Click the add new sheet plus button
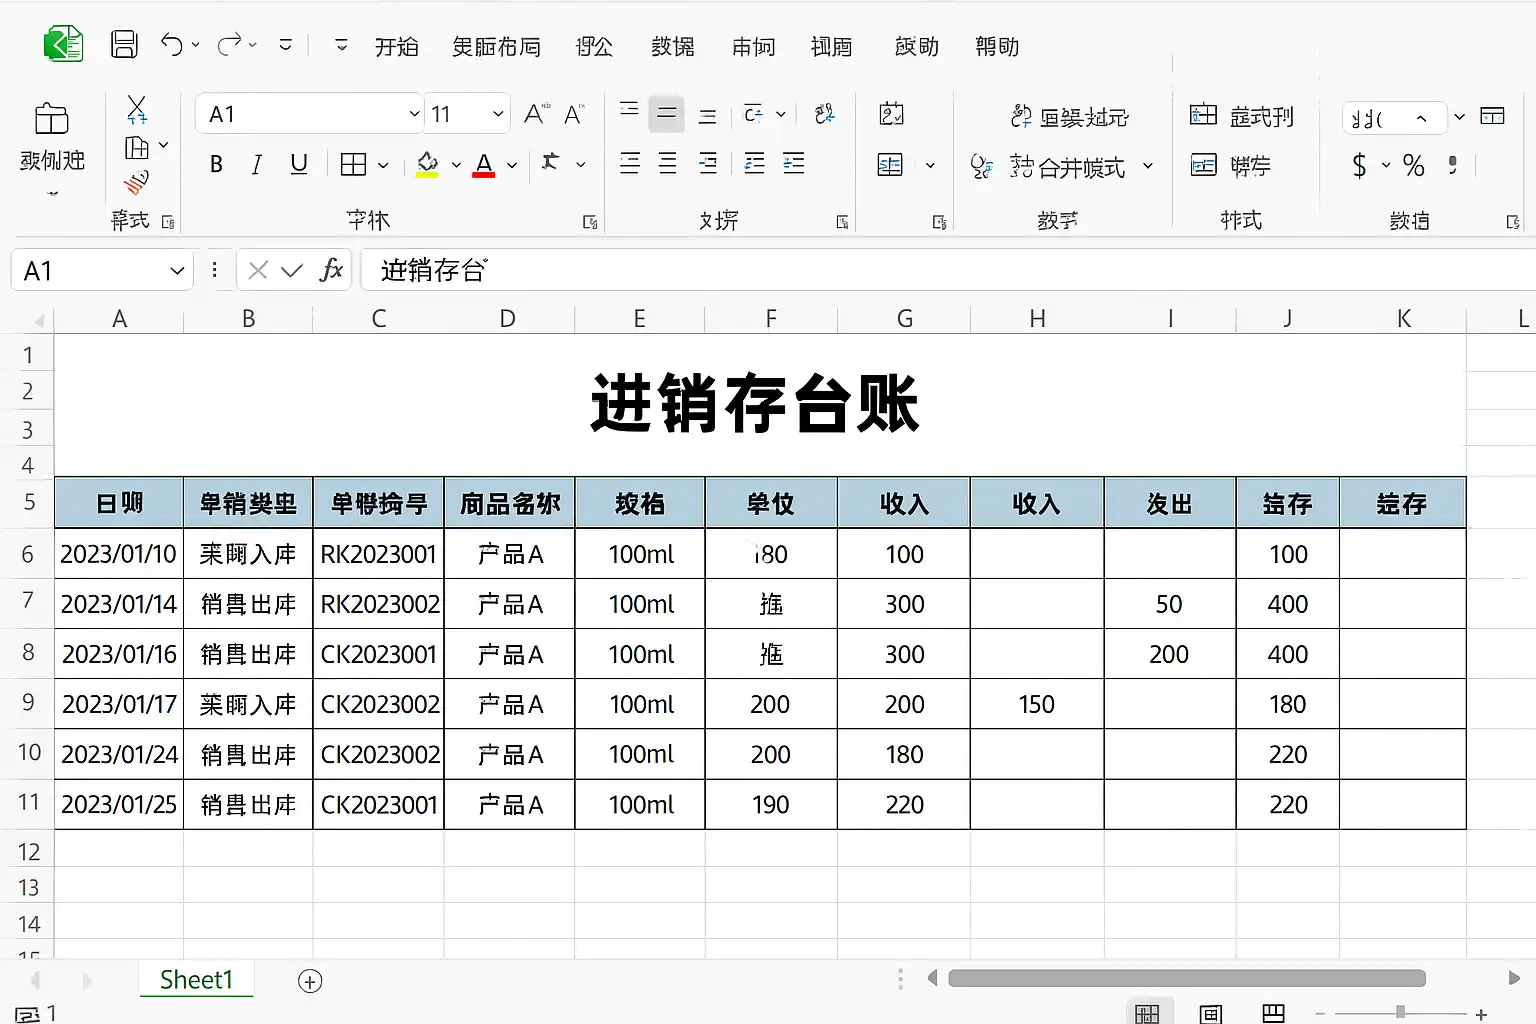 click(310, 981)
